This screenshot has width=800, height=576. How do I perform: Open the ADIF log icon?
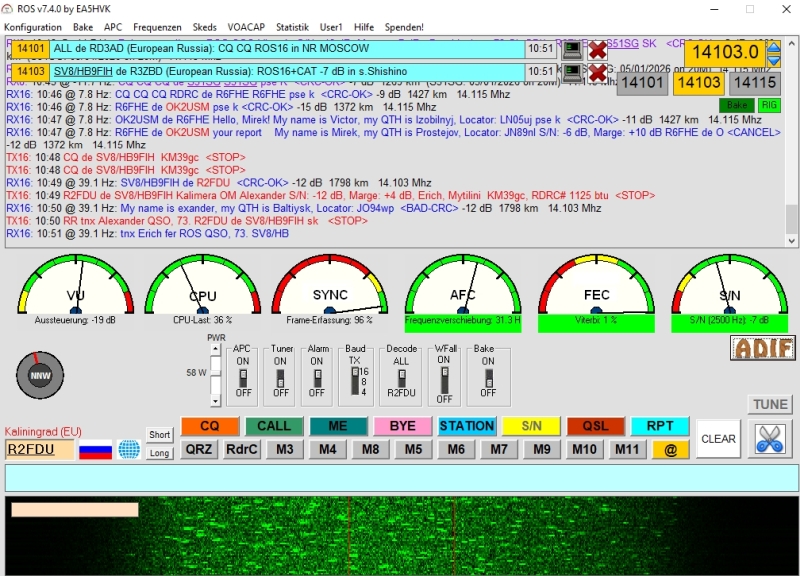tap(763, 348)
